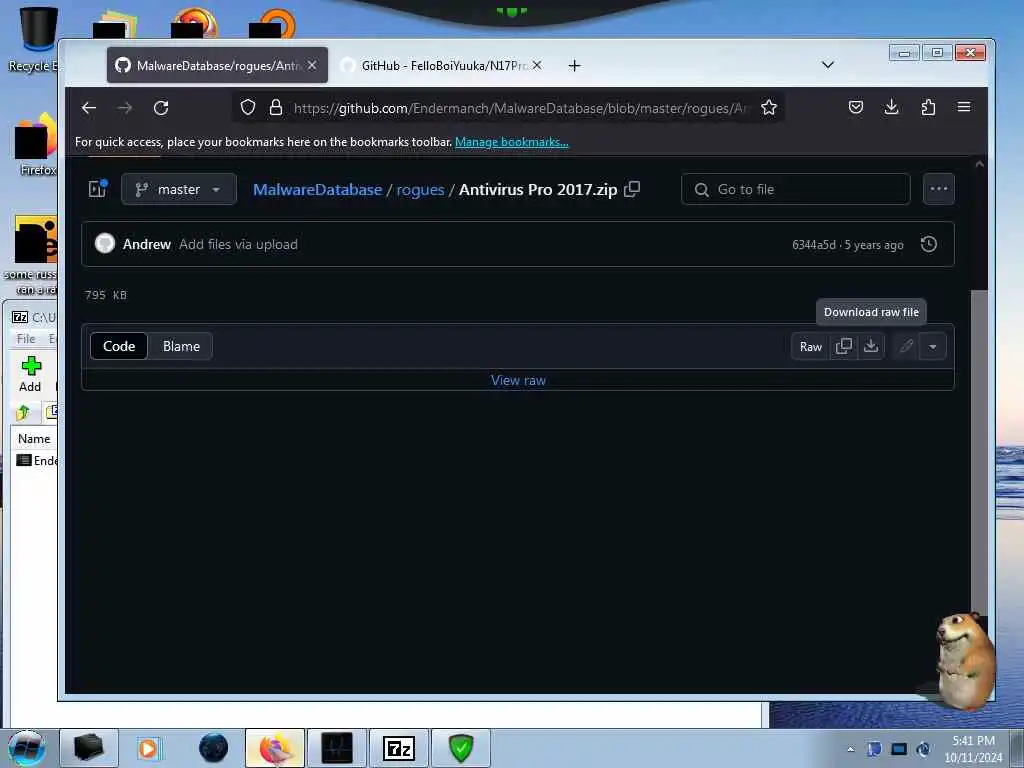Open the File menu in 7-Zip
Image resolution: width=1024 pixels, height=768 pixels.
tap(26, 338)
